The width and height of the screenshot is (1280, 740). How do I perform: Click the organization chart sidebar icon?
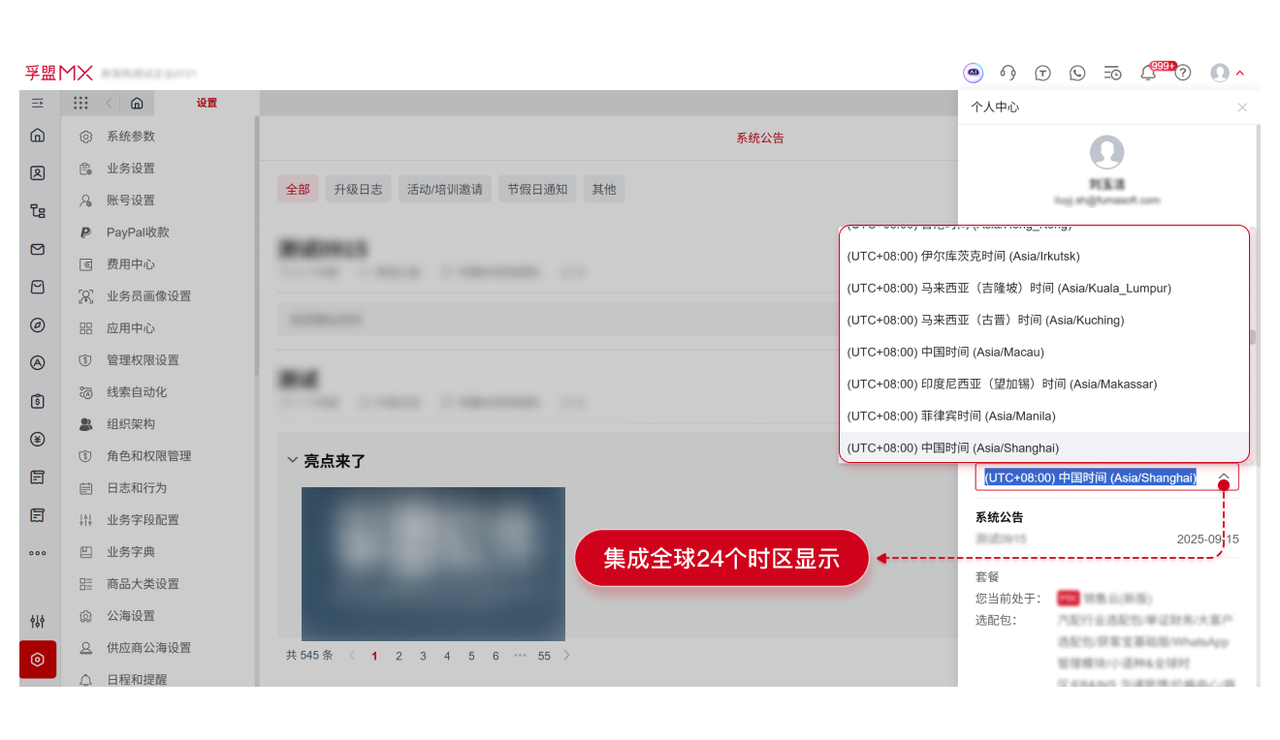[38, 211]
